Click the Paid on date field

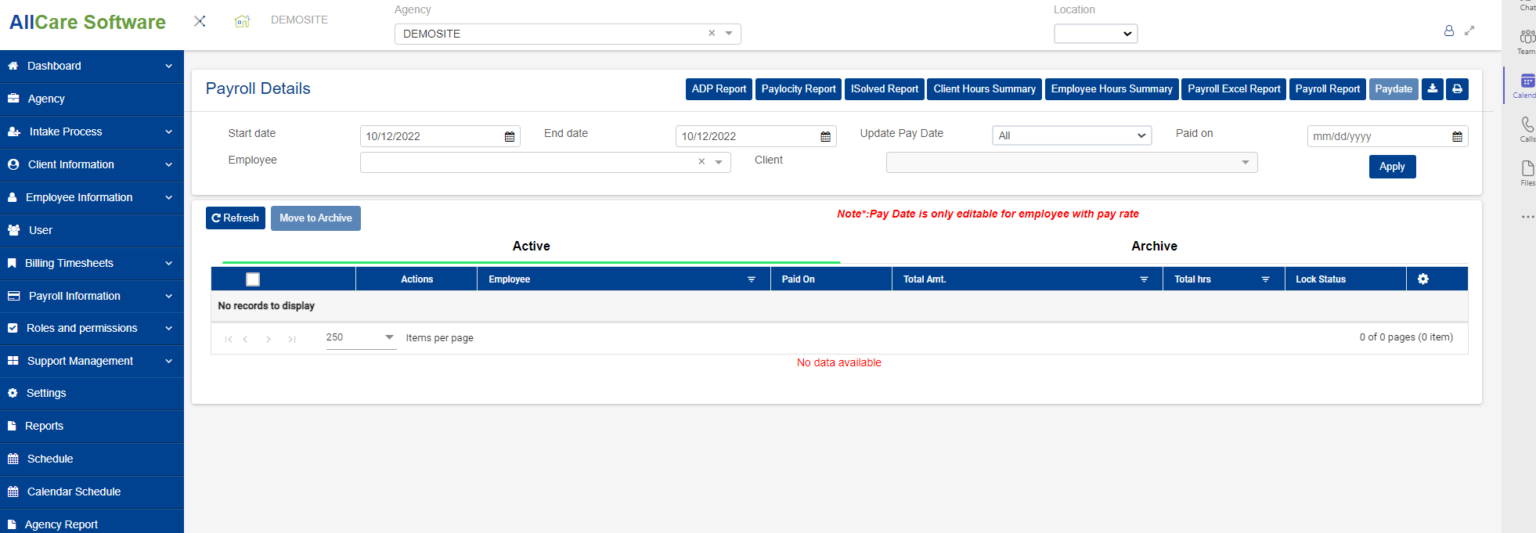click(x=1388, y=136)
